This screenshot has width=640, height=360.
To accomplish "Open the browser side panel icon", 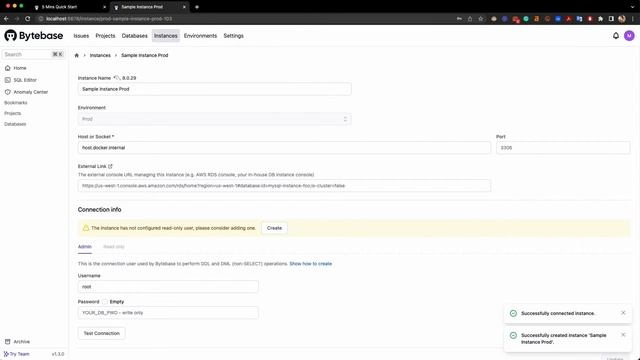I will [x=611, y=18].
